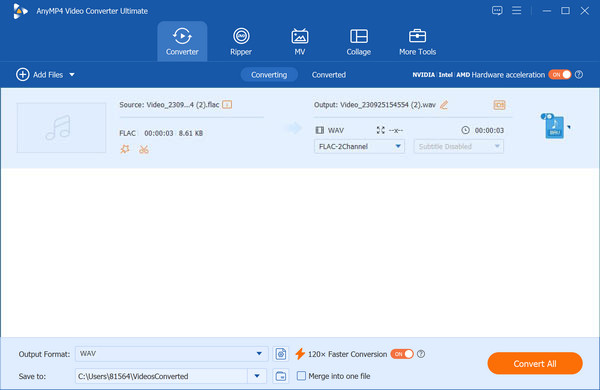Click the WAV output format profile icon
600x390 pixels.
(554, 127)
